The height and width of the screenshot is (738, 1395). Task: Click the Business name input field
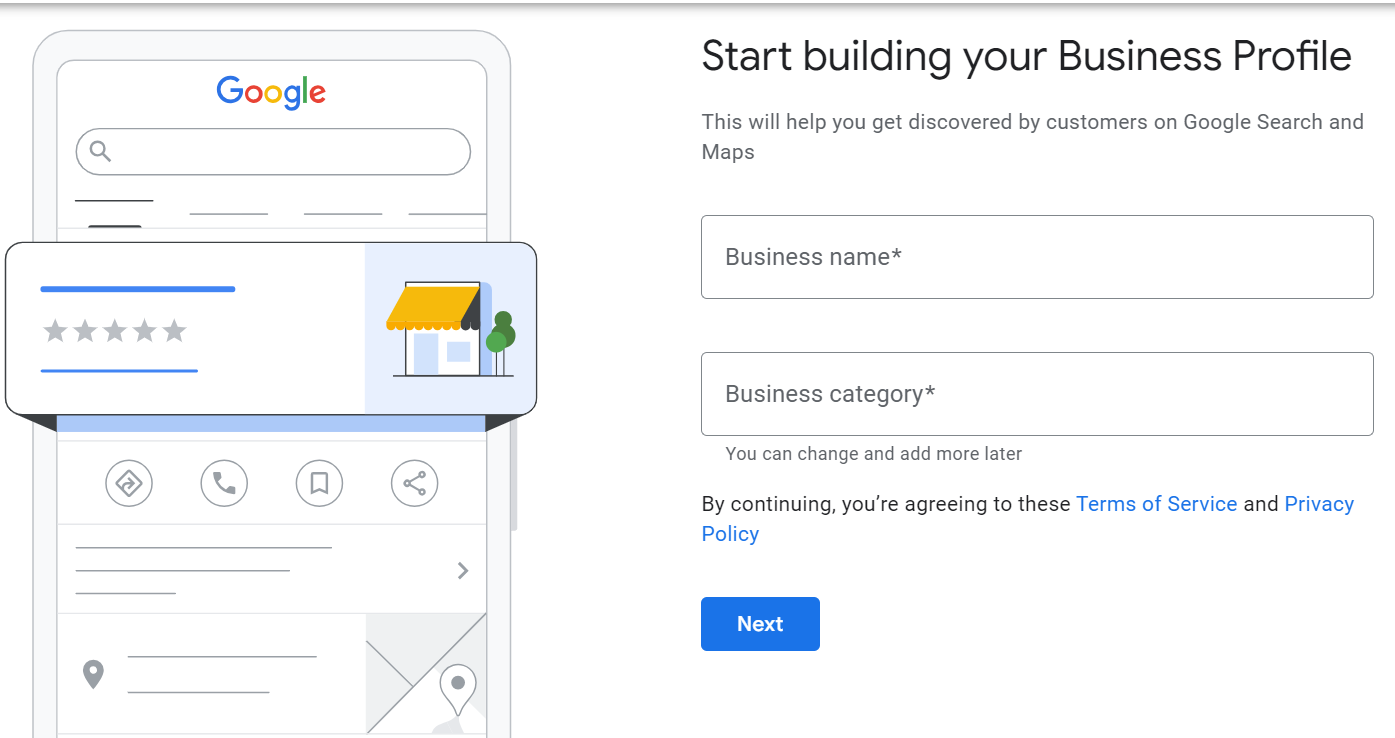point(1037,257)
